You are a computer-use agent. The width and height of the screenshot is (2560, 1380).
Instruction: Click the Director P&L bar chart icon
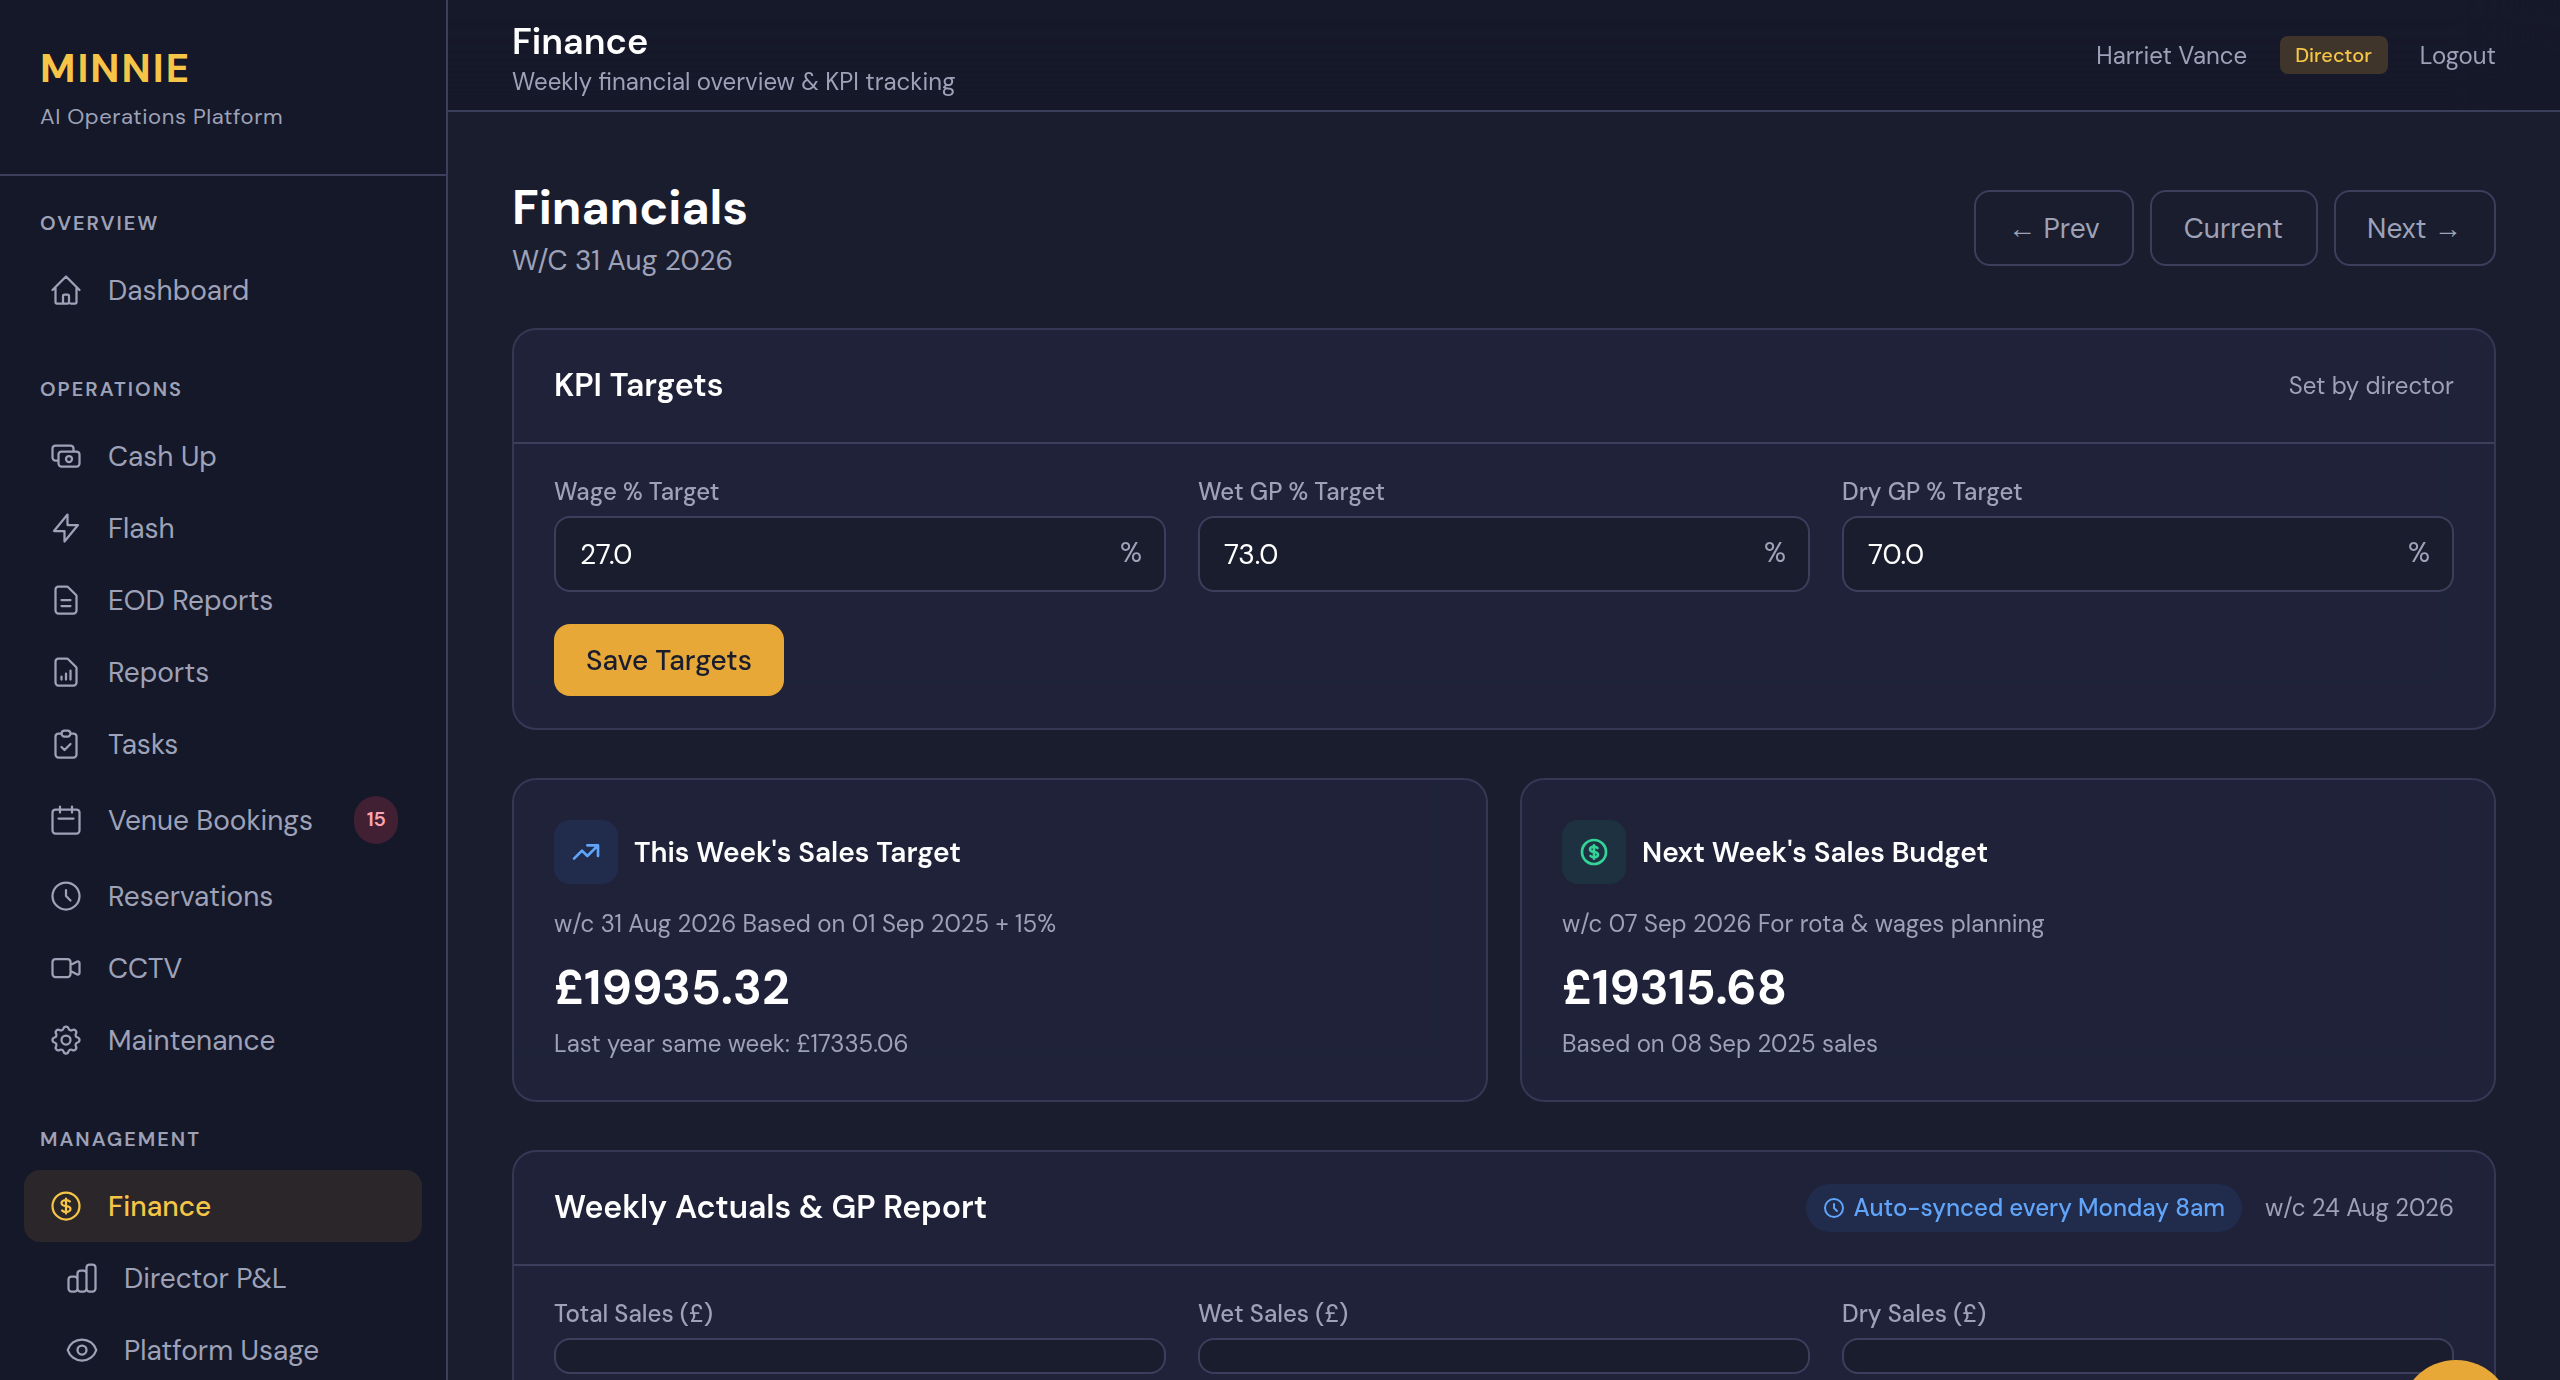pyautogui.click(x=82, y=1278)
